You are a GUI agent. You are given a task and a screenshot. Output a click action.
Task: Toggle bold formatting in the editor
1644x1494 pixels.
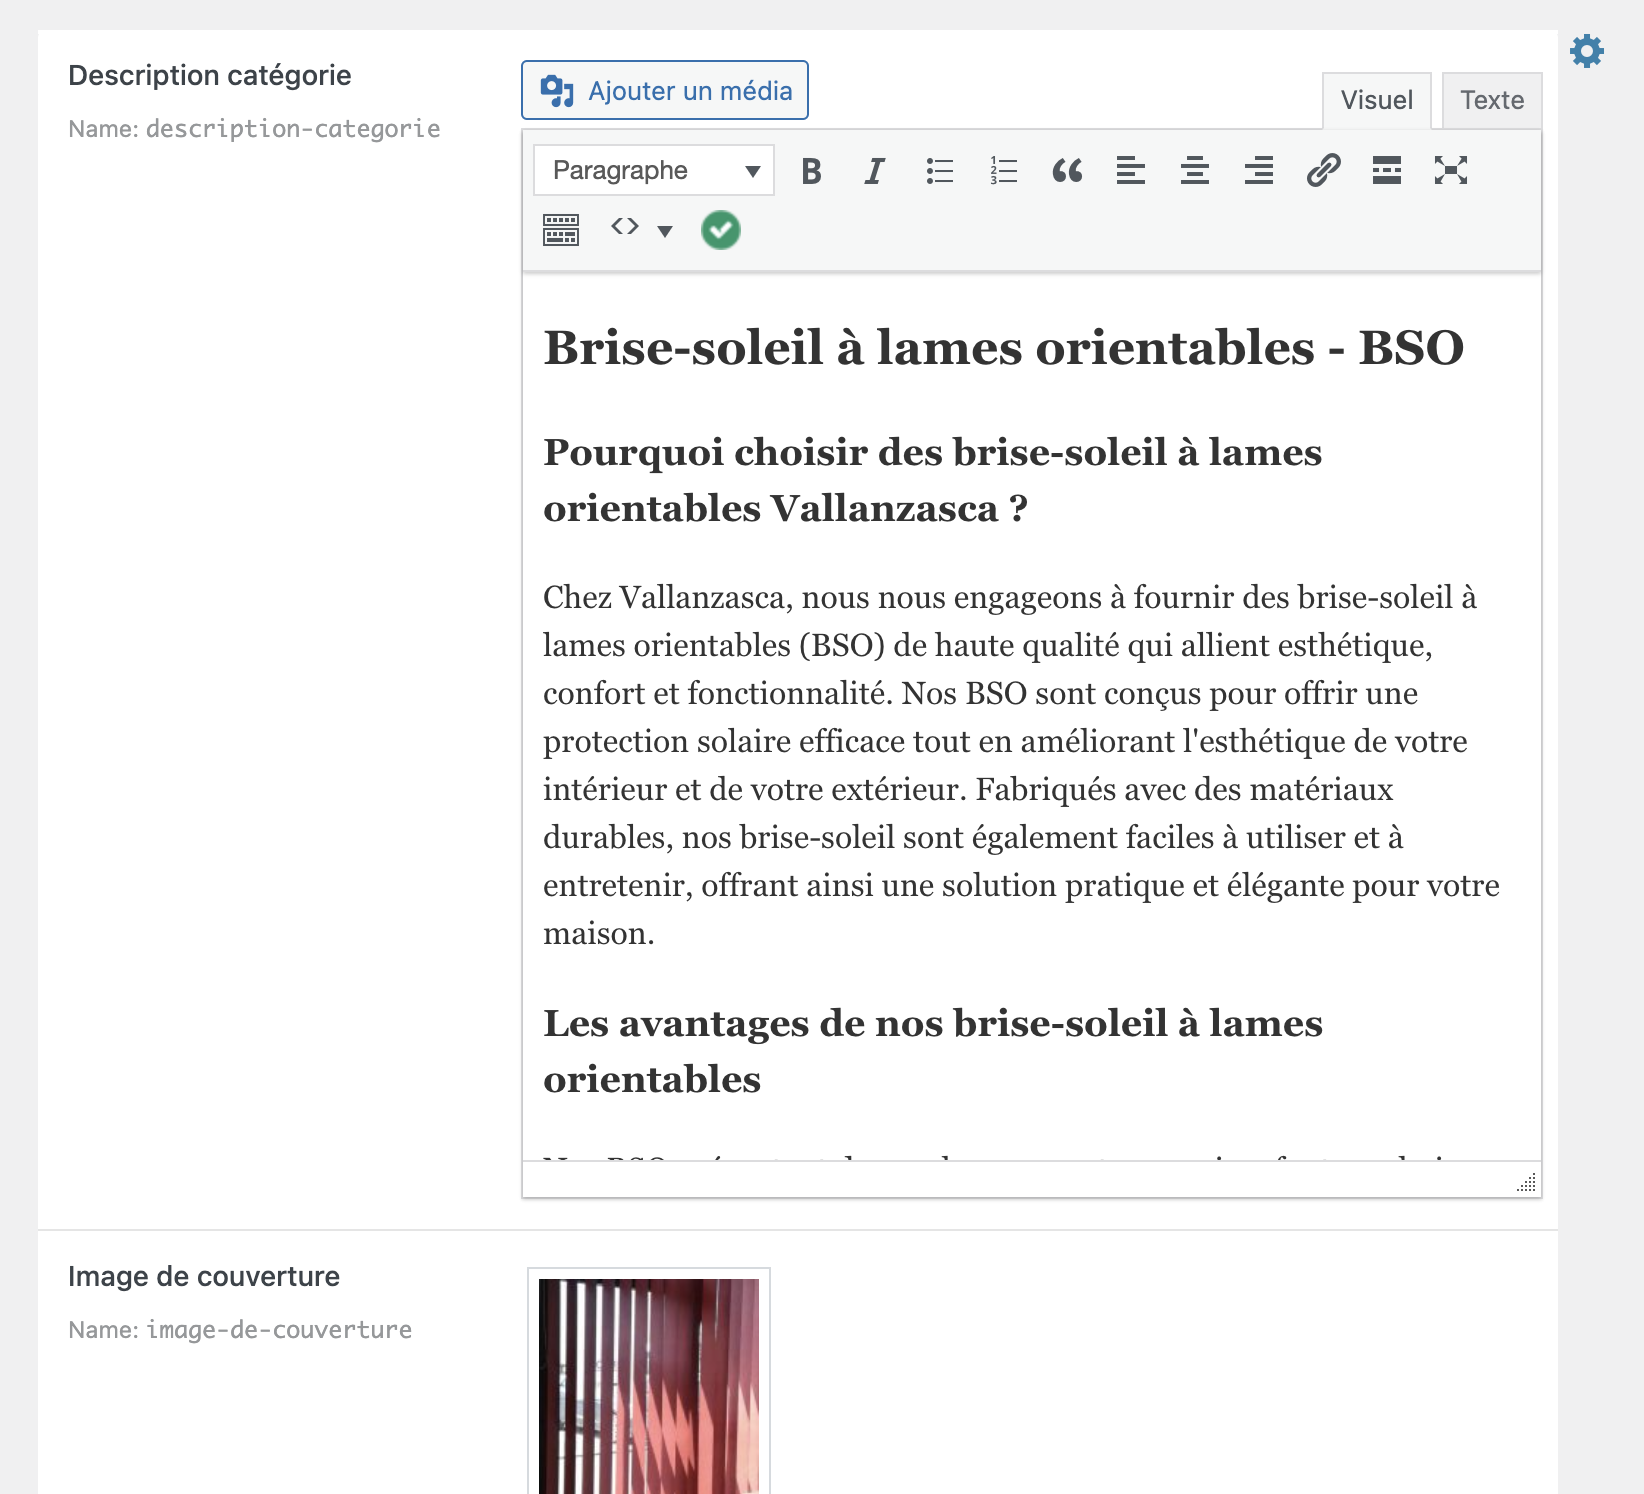811,171
